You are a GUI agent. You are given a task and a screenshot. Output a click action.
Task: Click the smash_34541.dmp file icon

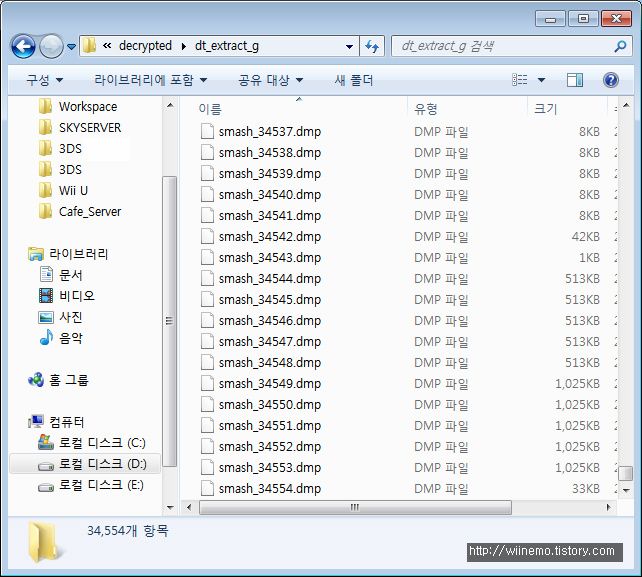(207, 215)
